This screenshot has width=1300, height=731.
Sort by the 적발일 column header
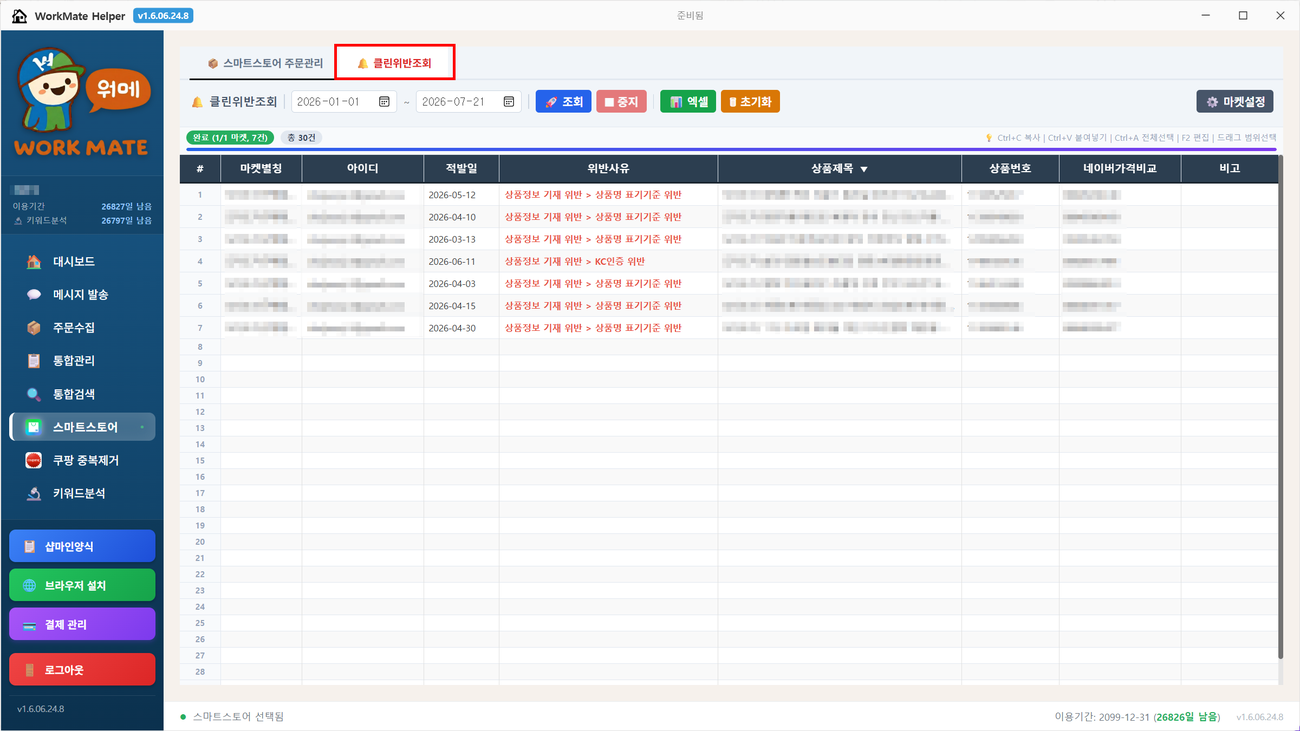(x=461, y=169)
